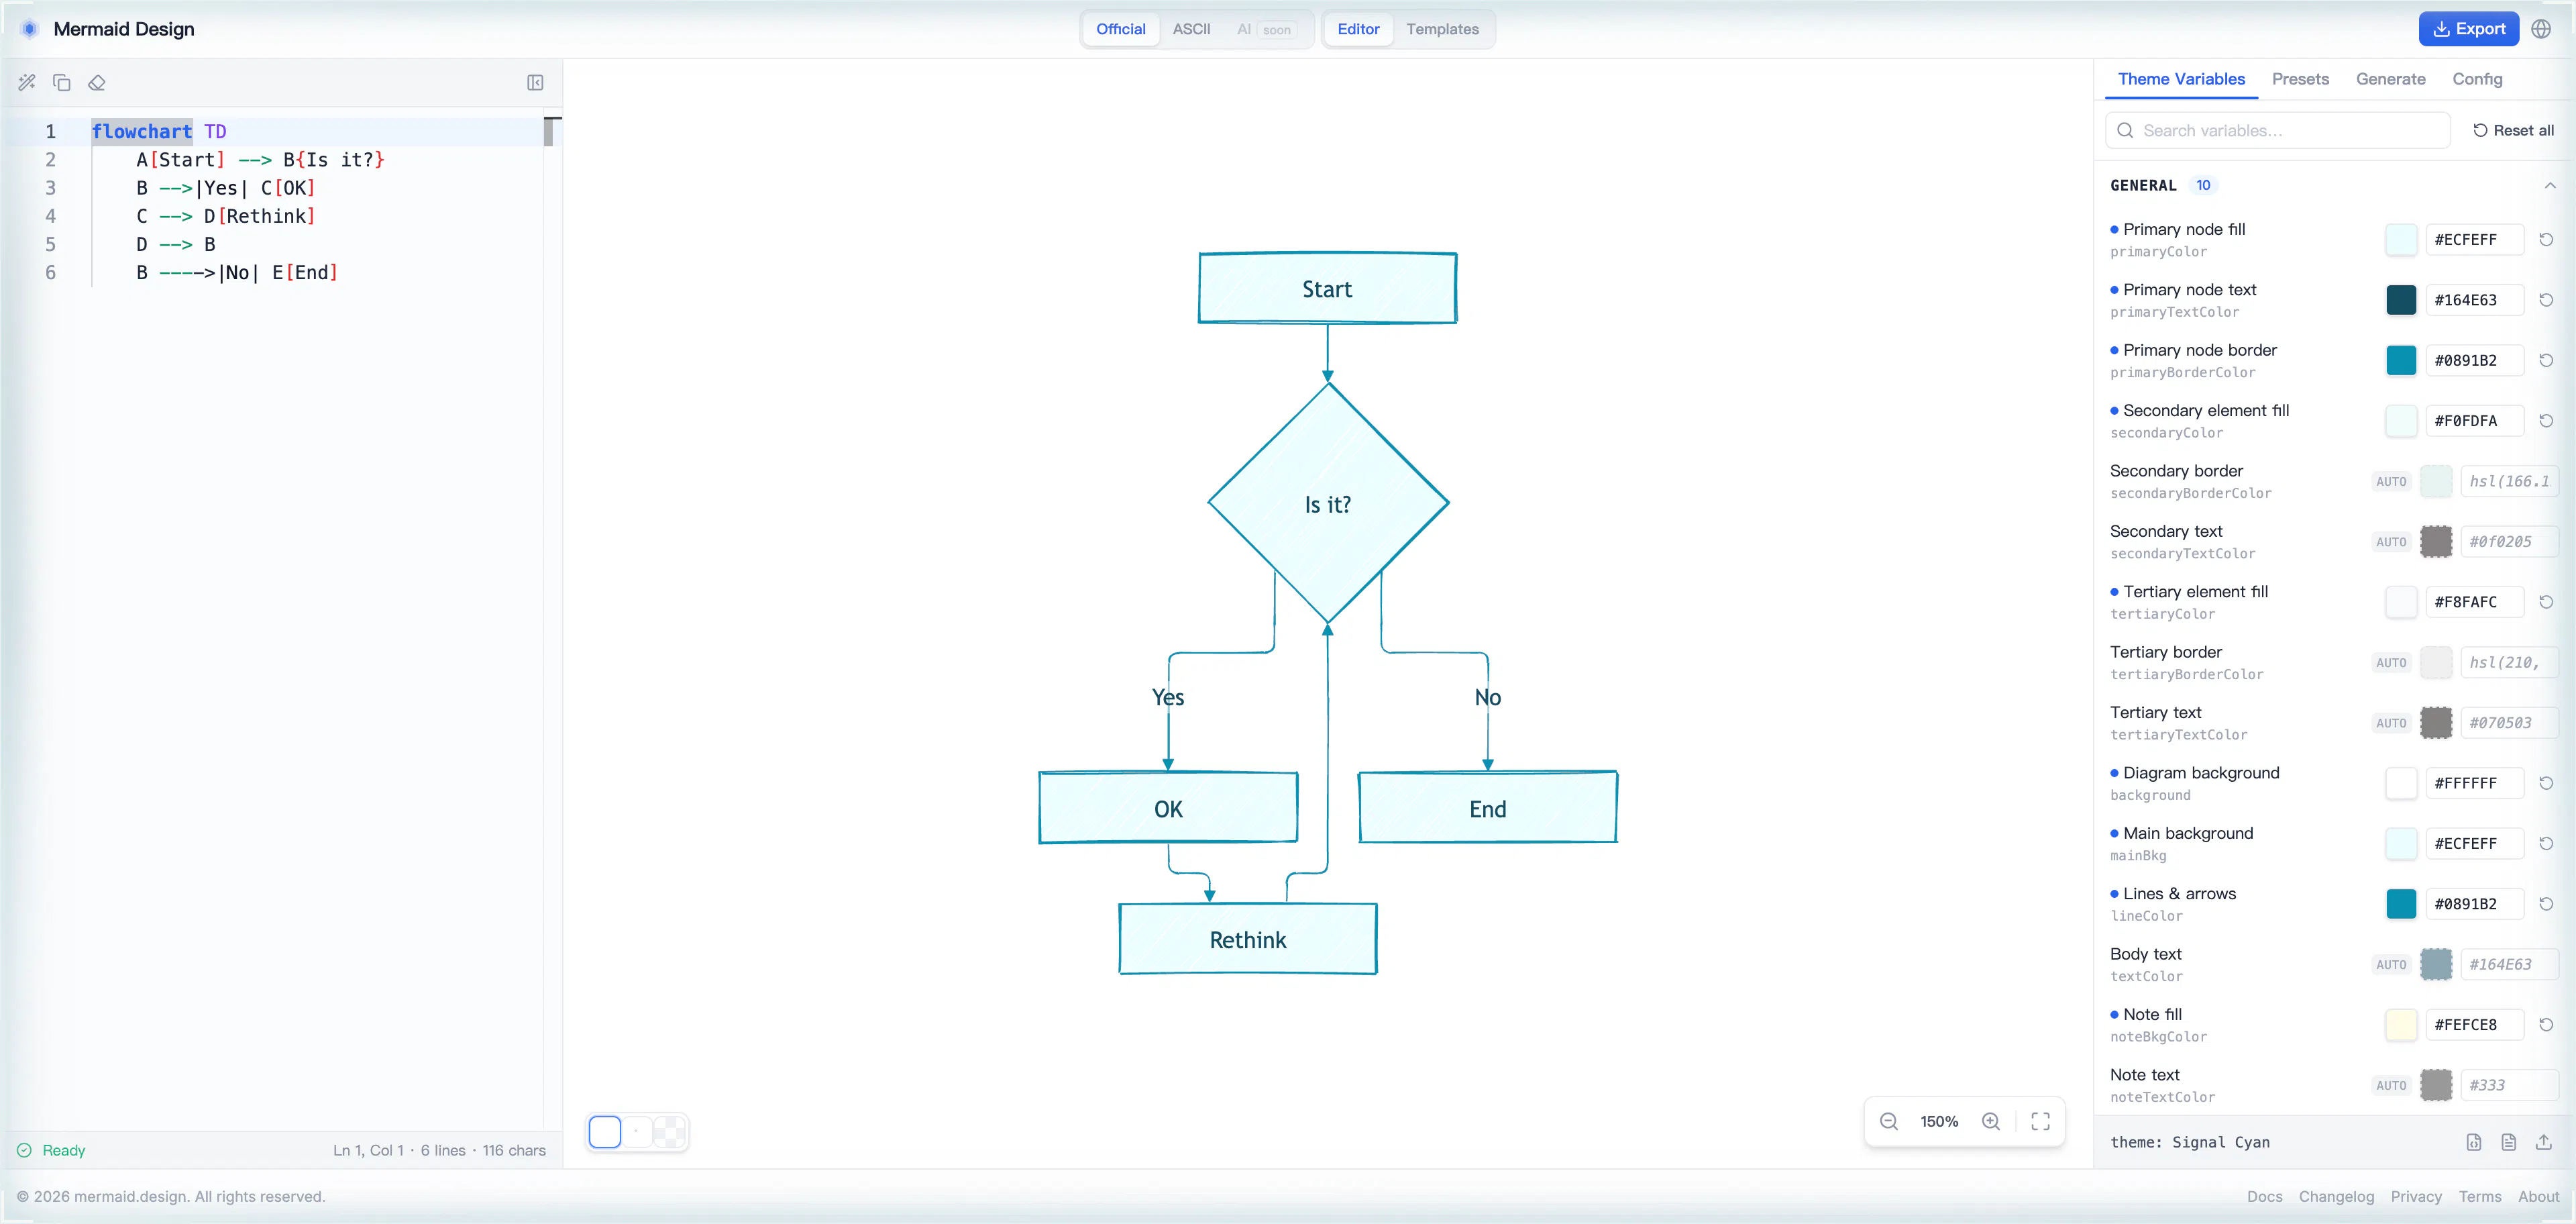
Task: Open the Templates view
Action: pyautogui.click(x=1442, y=29)
